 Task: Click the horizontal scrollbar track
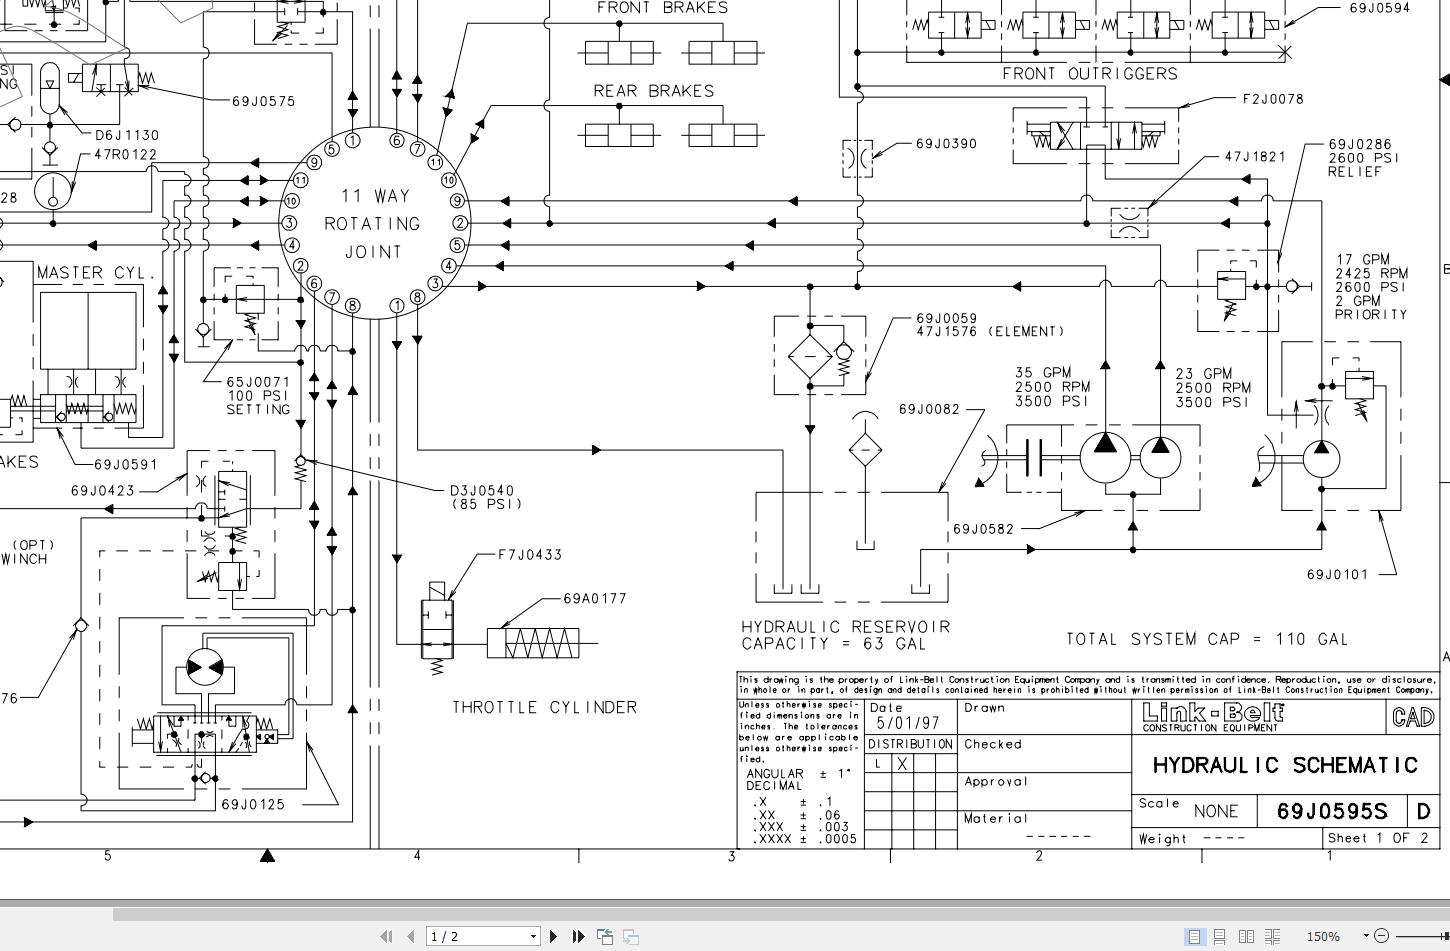(x=700, y=913)
